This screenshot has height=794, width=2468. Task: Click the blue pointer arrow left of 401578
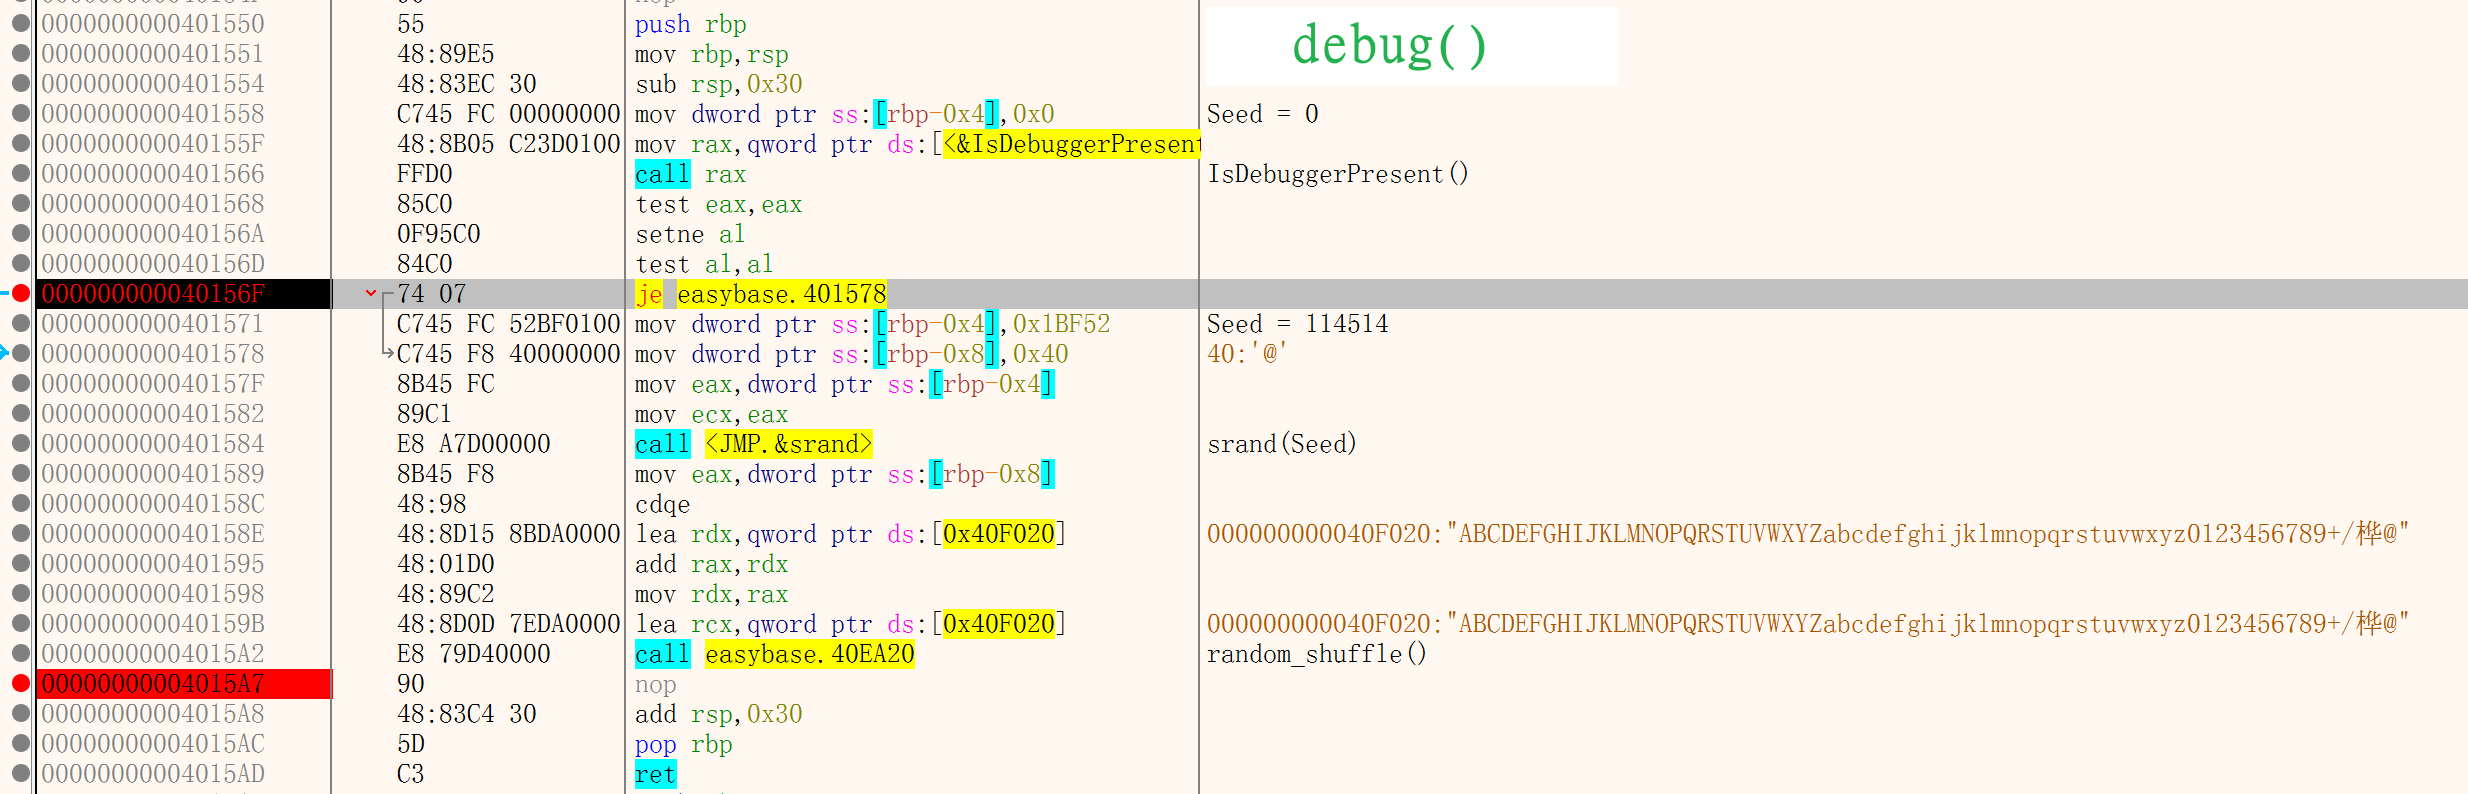(x=4, y=353)
